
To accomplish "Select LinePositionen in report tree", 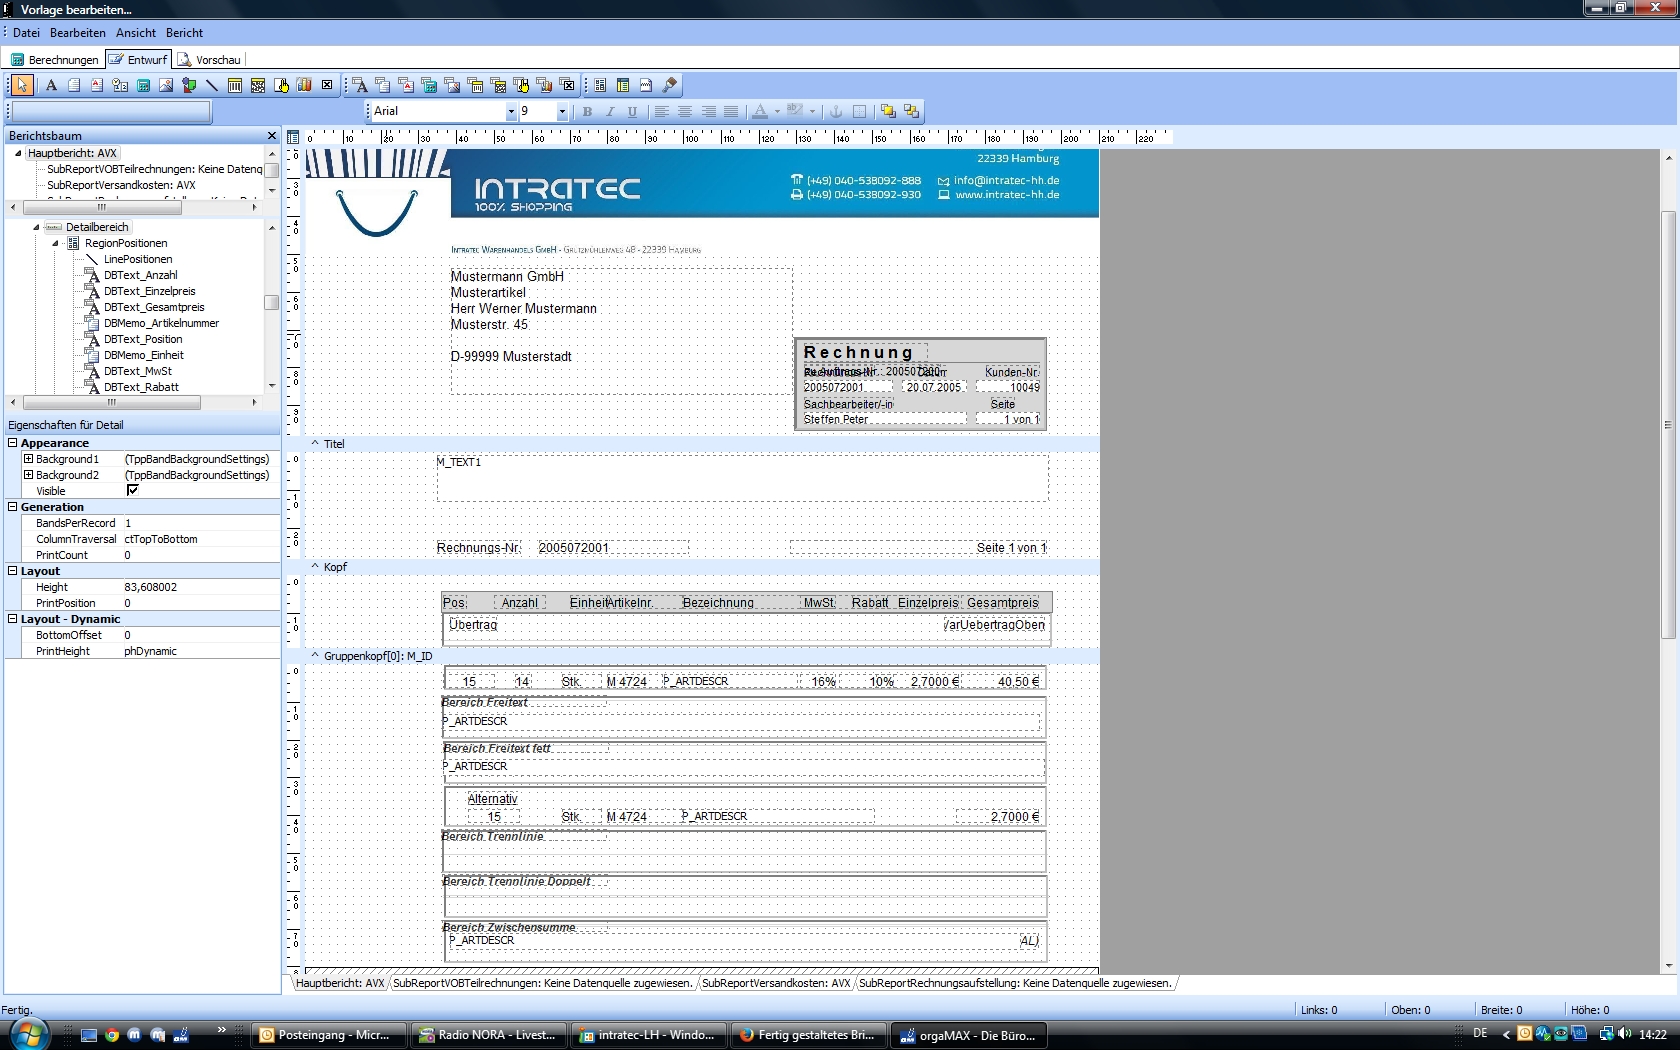I will click(x=138, y=259).
